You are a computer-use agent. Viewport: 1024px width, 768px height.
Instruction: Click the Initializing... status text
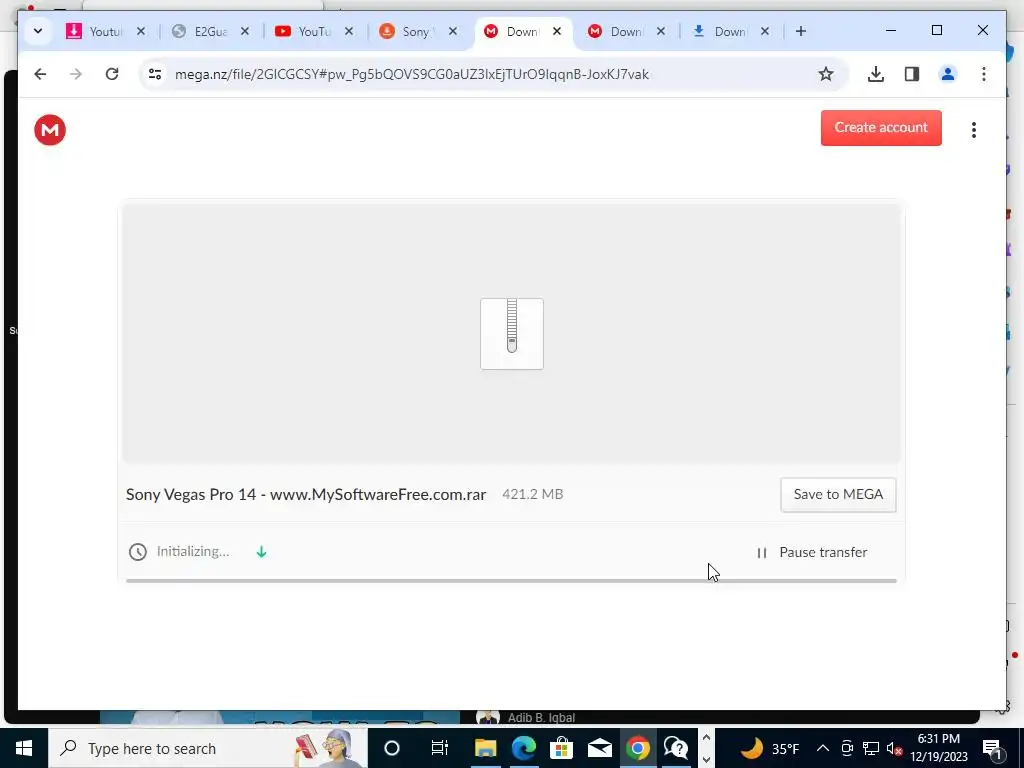pos(193,552)
